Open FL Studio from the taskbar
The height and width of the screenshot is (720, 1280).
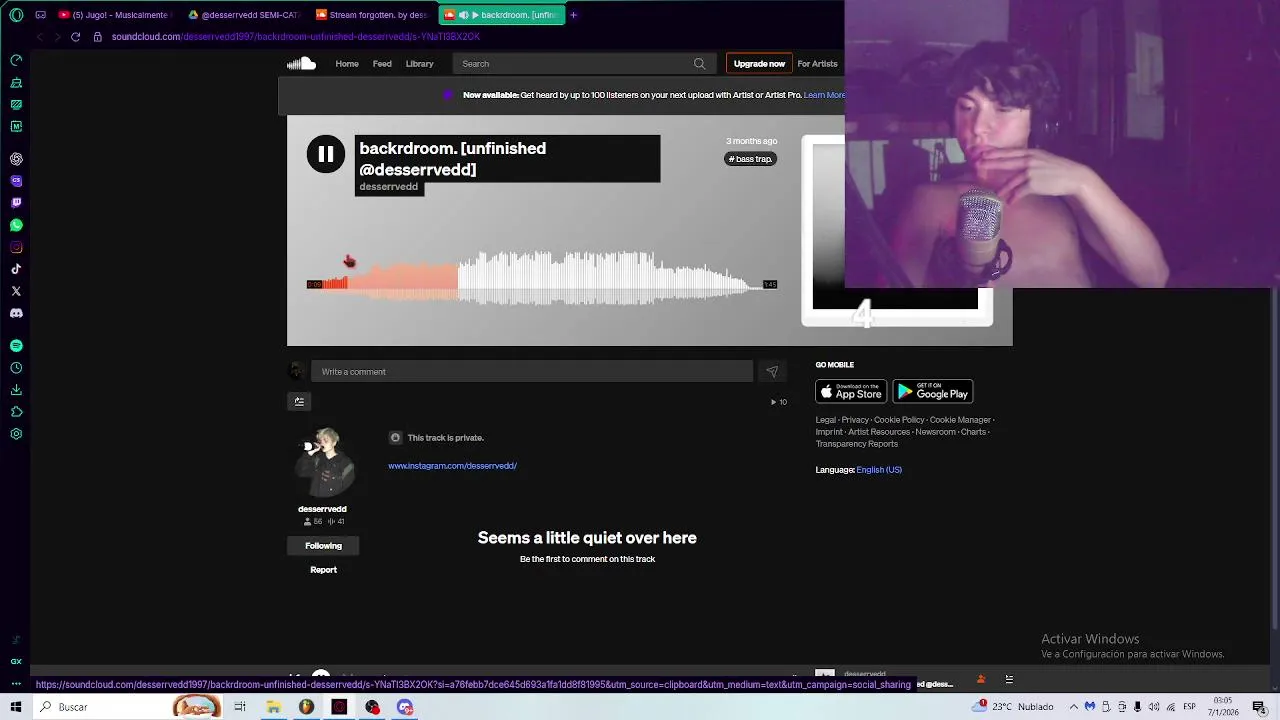coord(306,707)
